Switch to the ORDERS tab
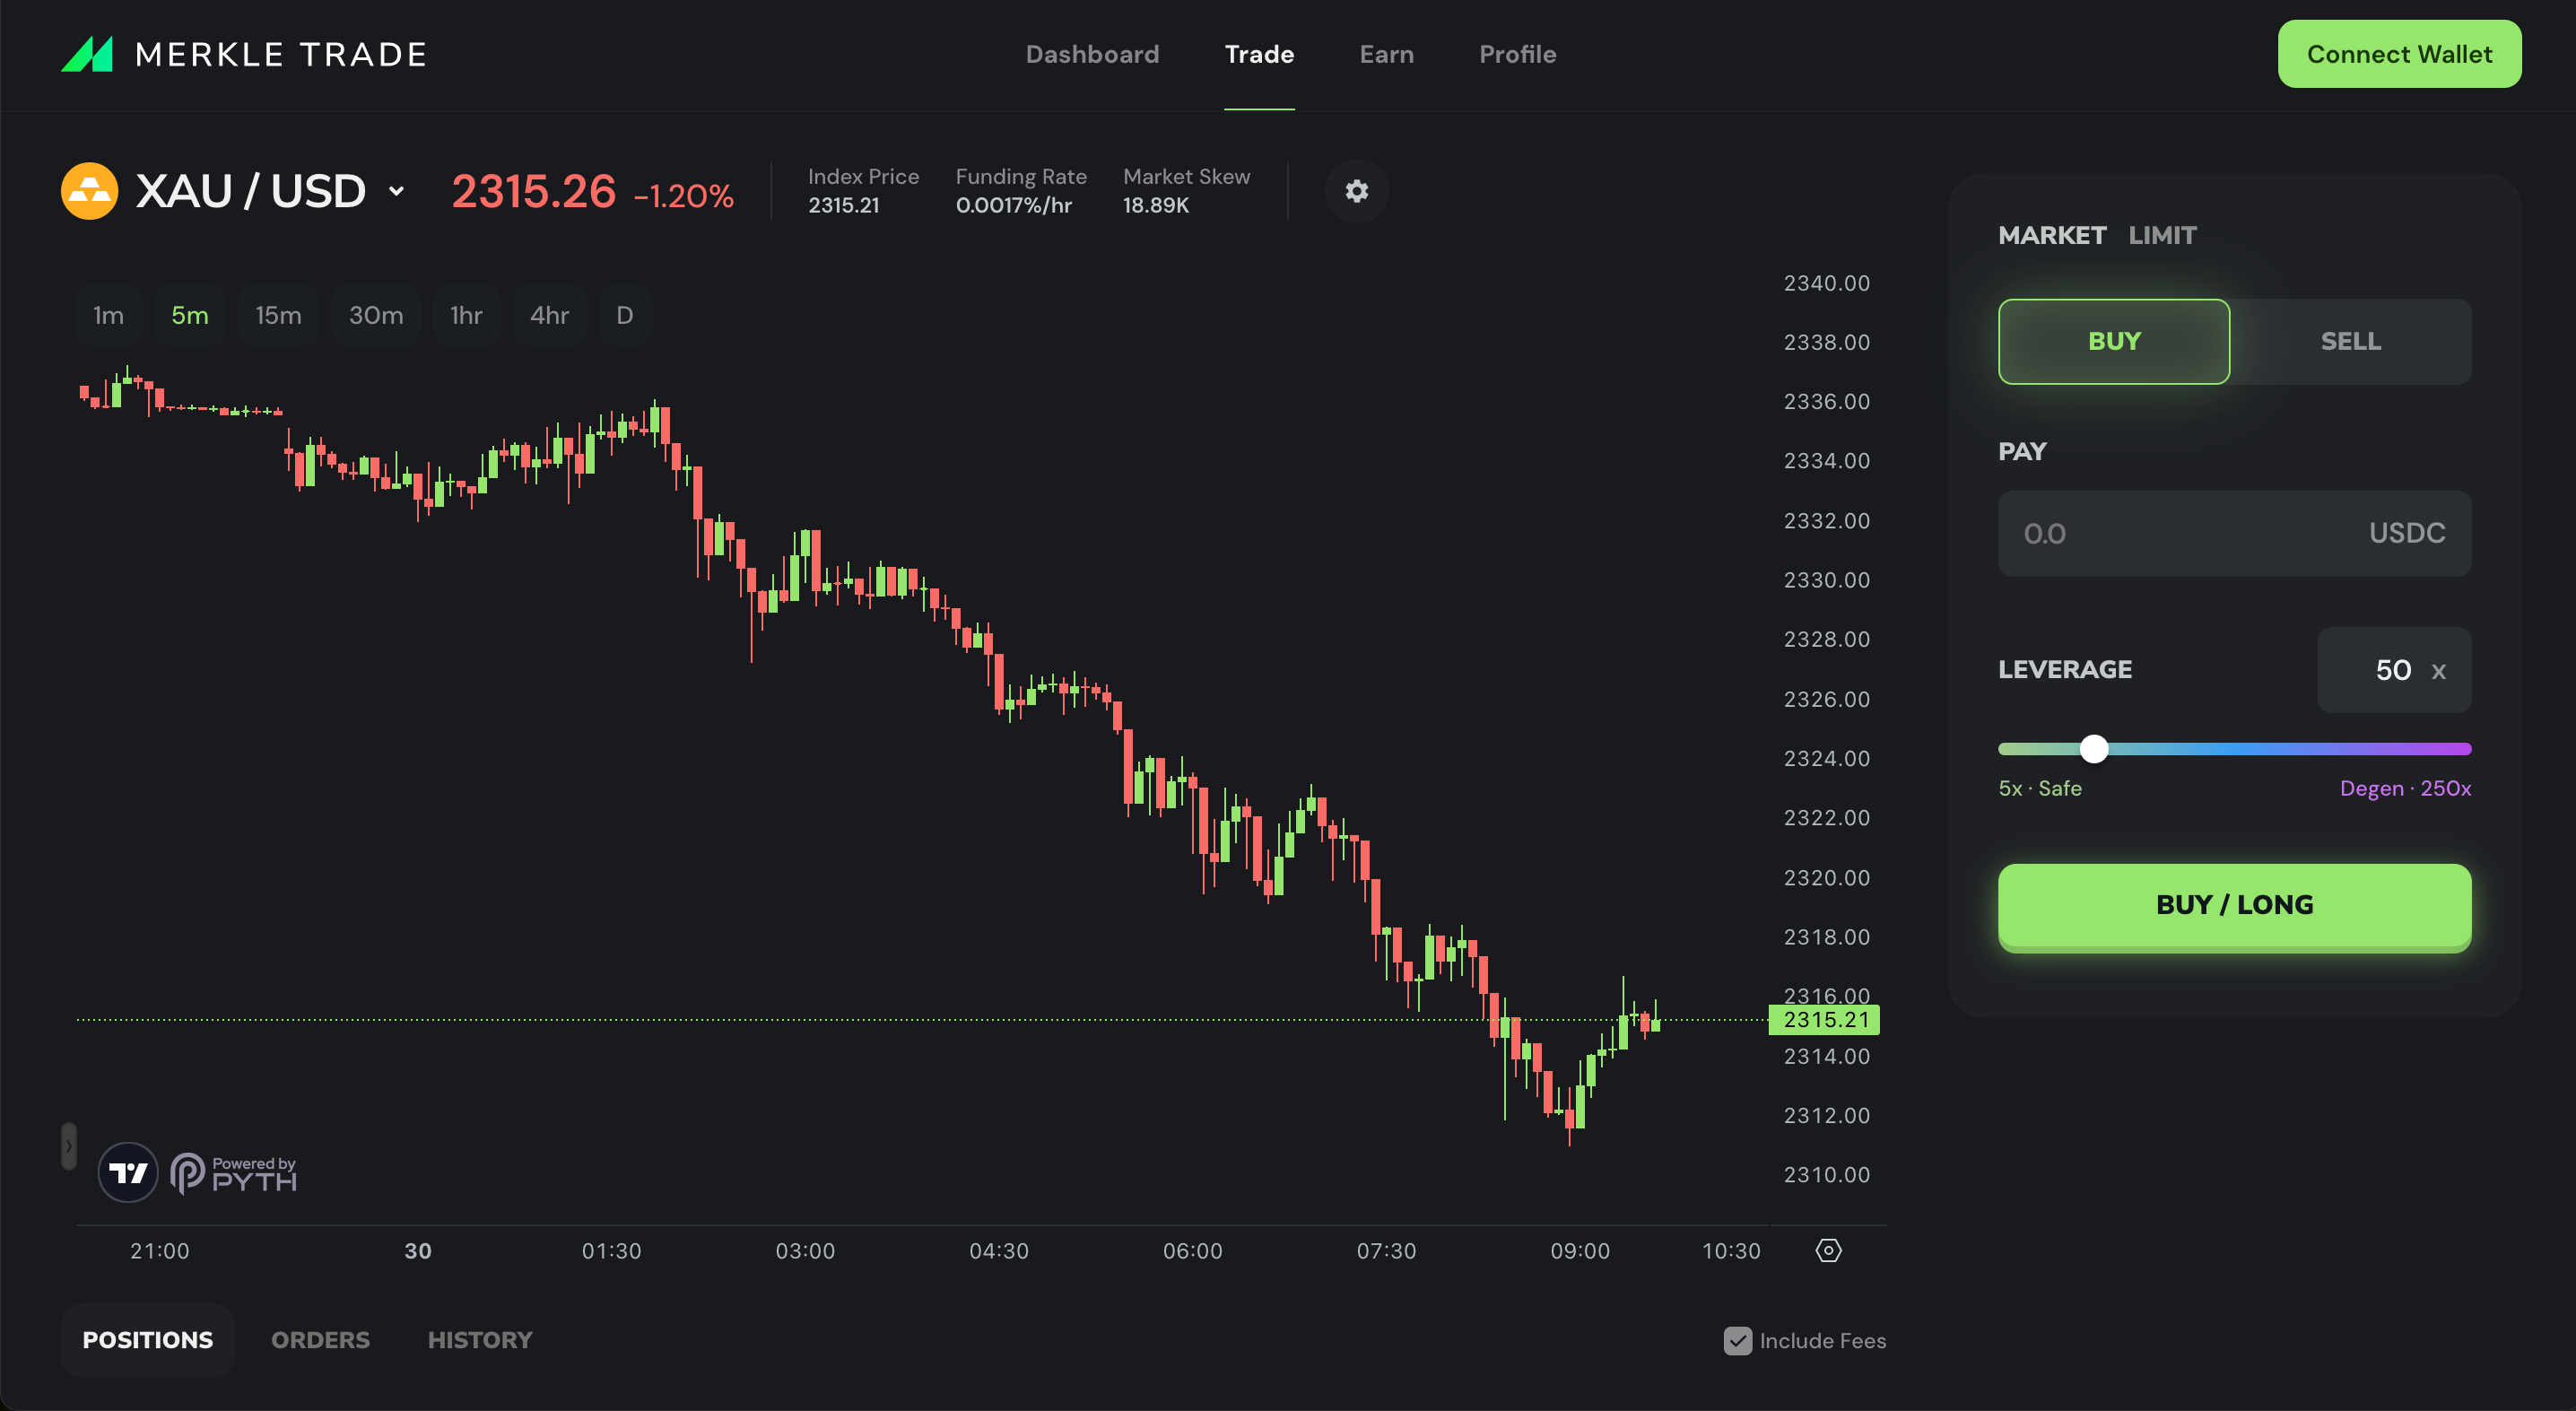The image size is (2576, 1411). 320,1340
